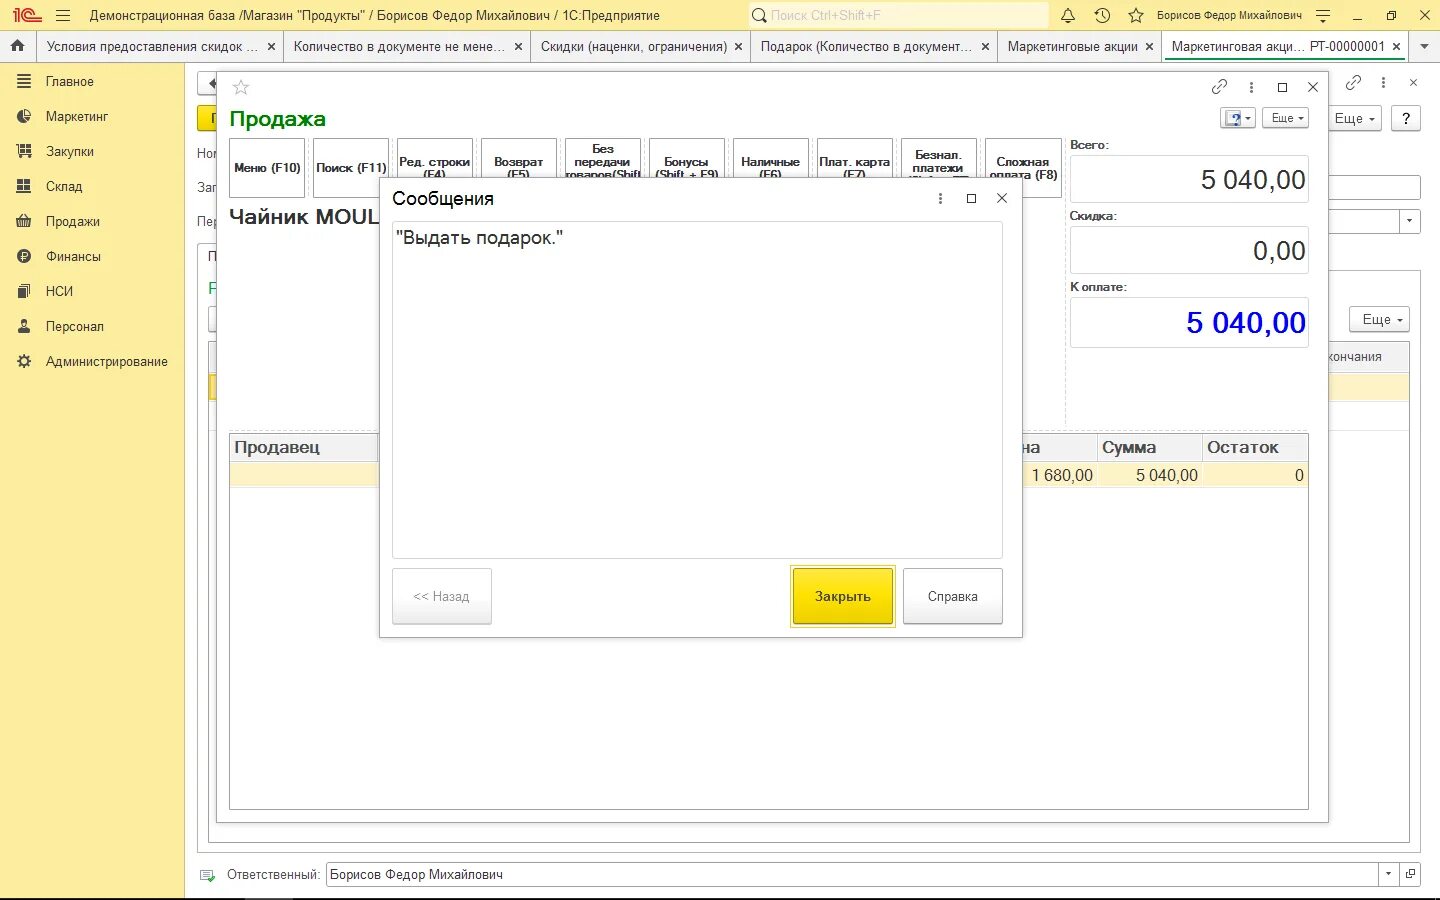Click the Сумма cell 5 040,00
This screenshot has height=900, width=1440.
tap(1150, 475)
